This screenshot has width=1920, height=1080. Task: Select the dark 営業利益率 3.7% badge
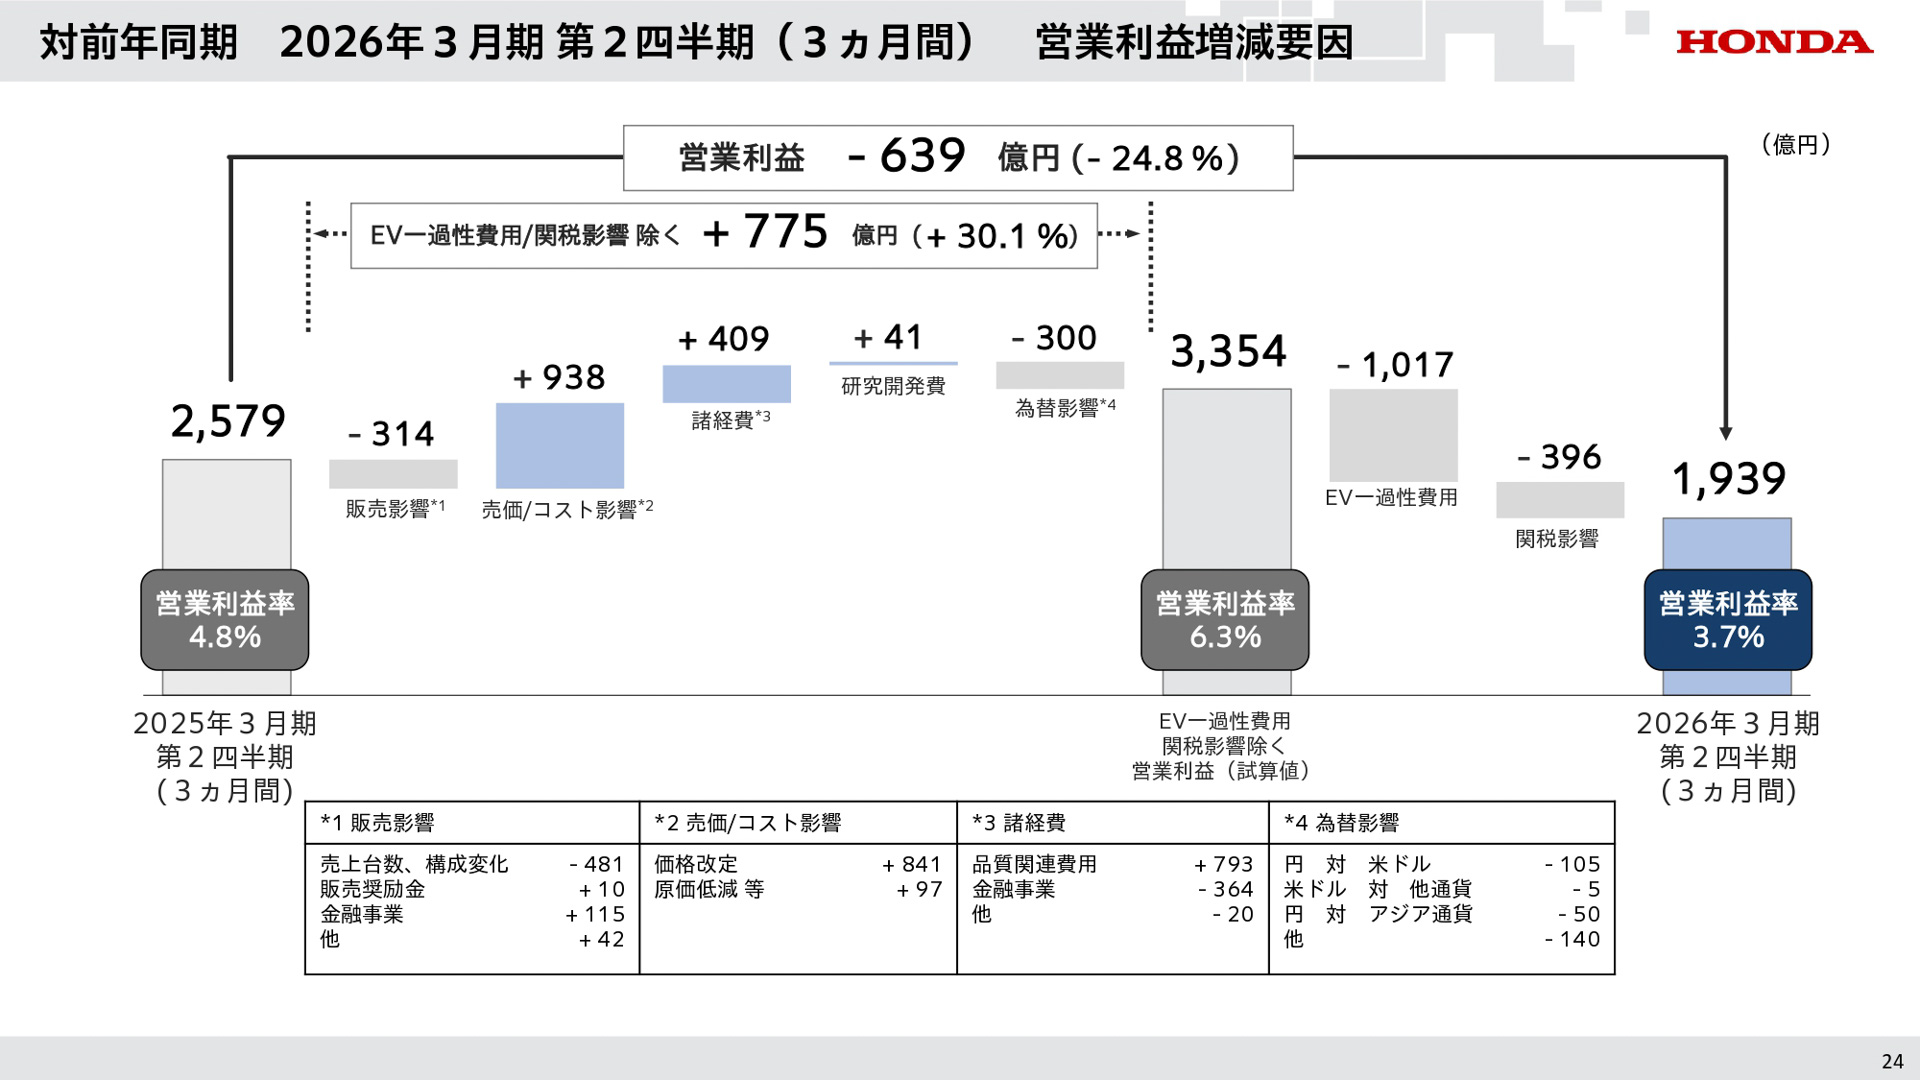pos(1727,619)
